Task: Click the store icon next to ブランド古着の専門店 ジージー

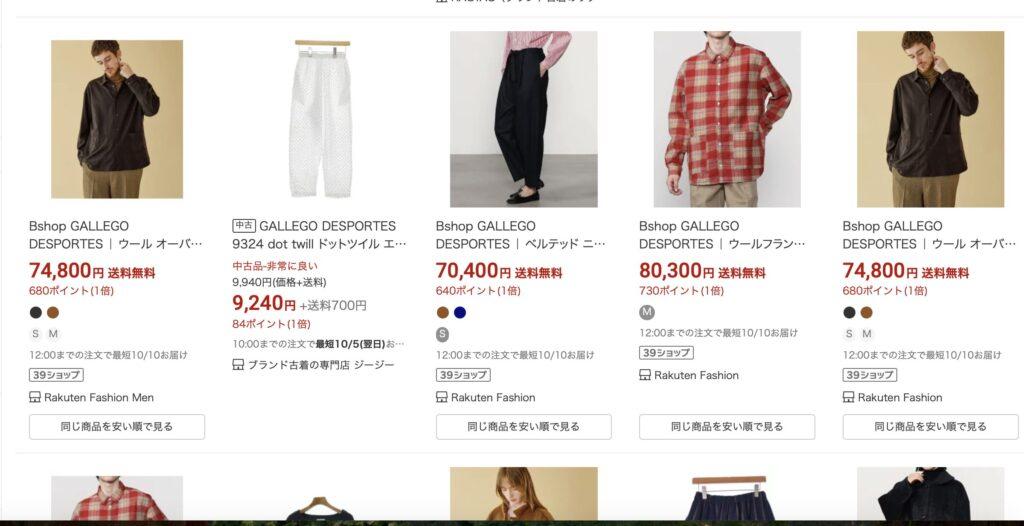Action: pos(238,365)
